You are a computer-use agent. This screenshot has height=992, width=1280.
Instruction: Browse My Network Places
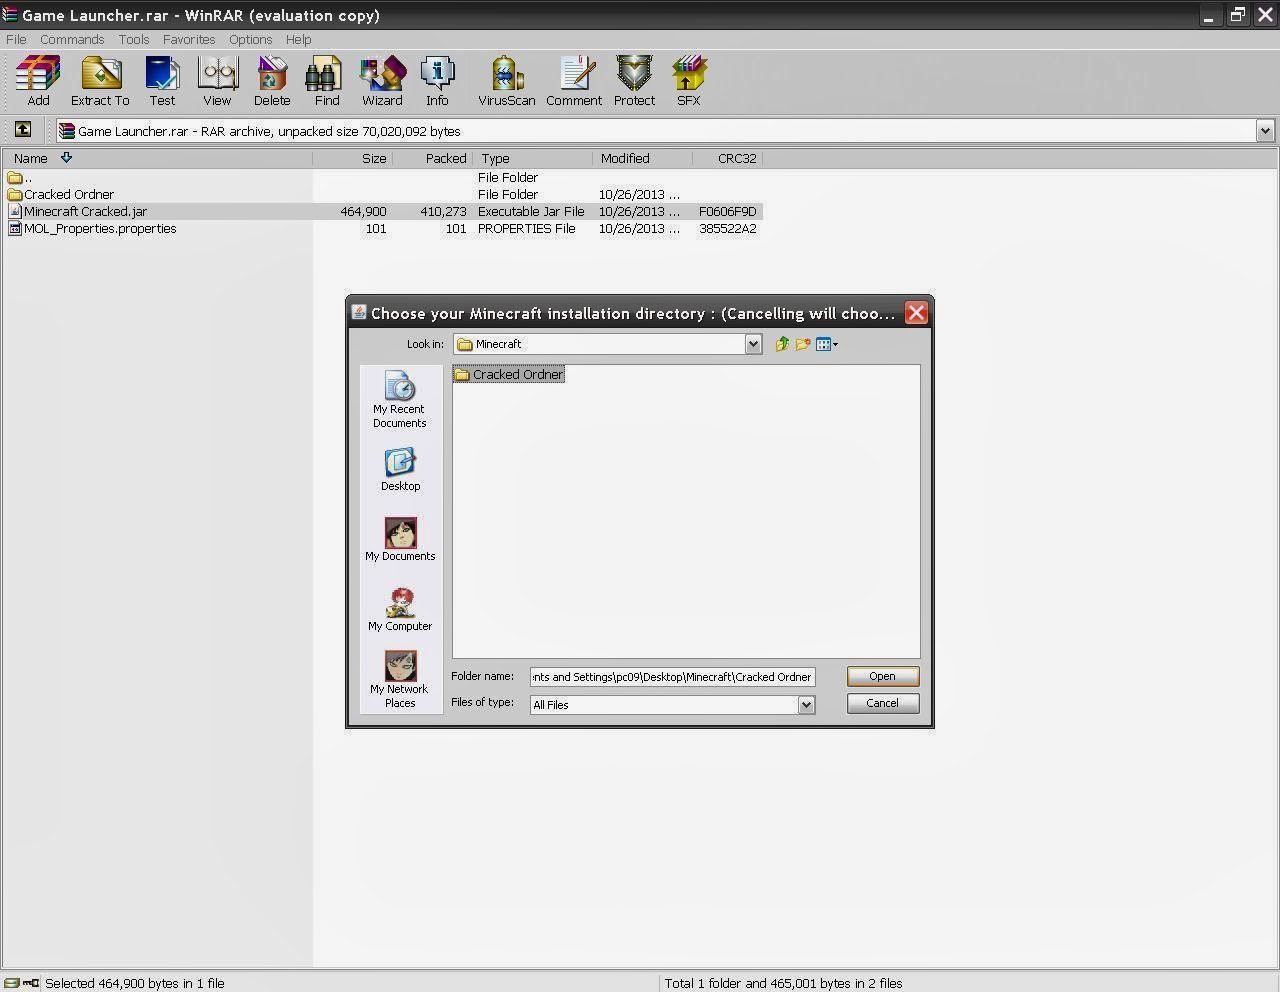tap(400, 680)
